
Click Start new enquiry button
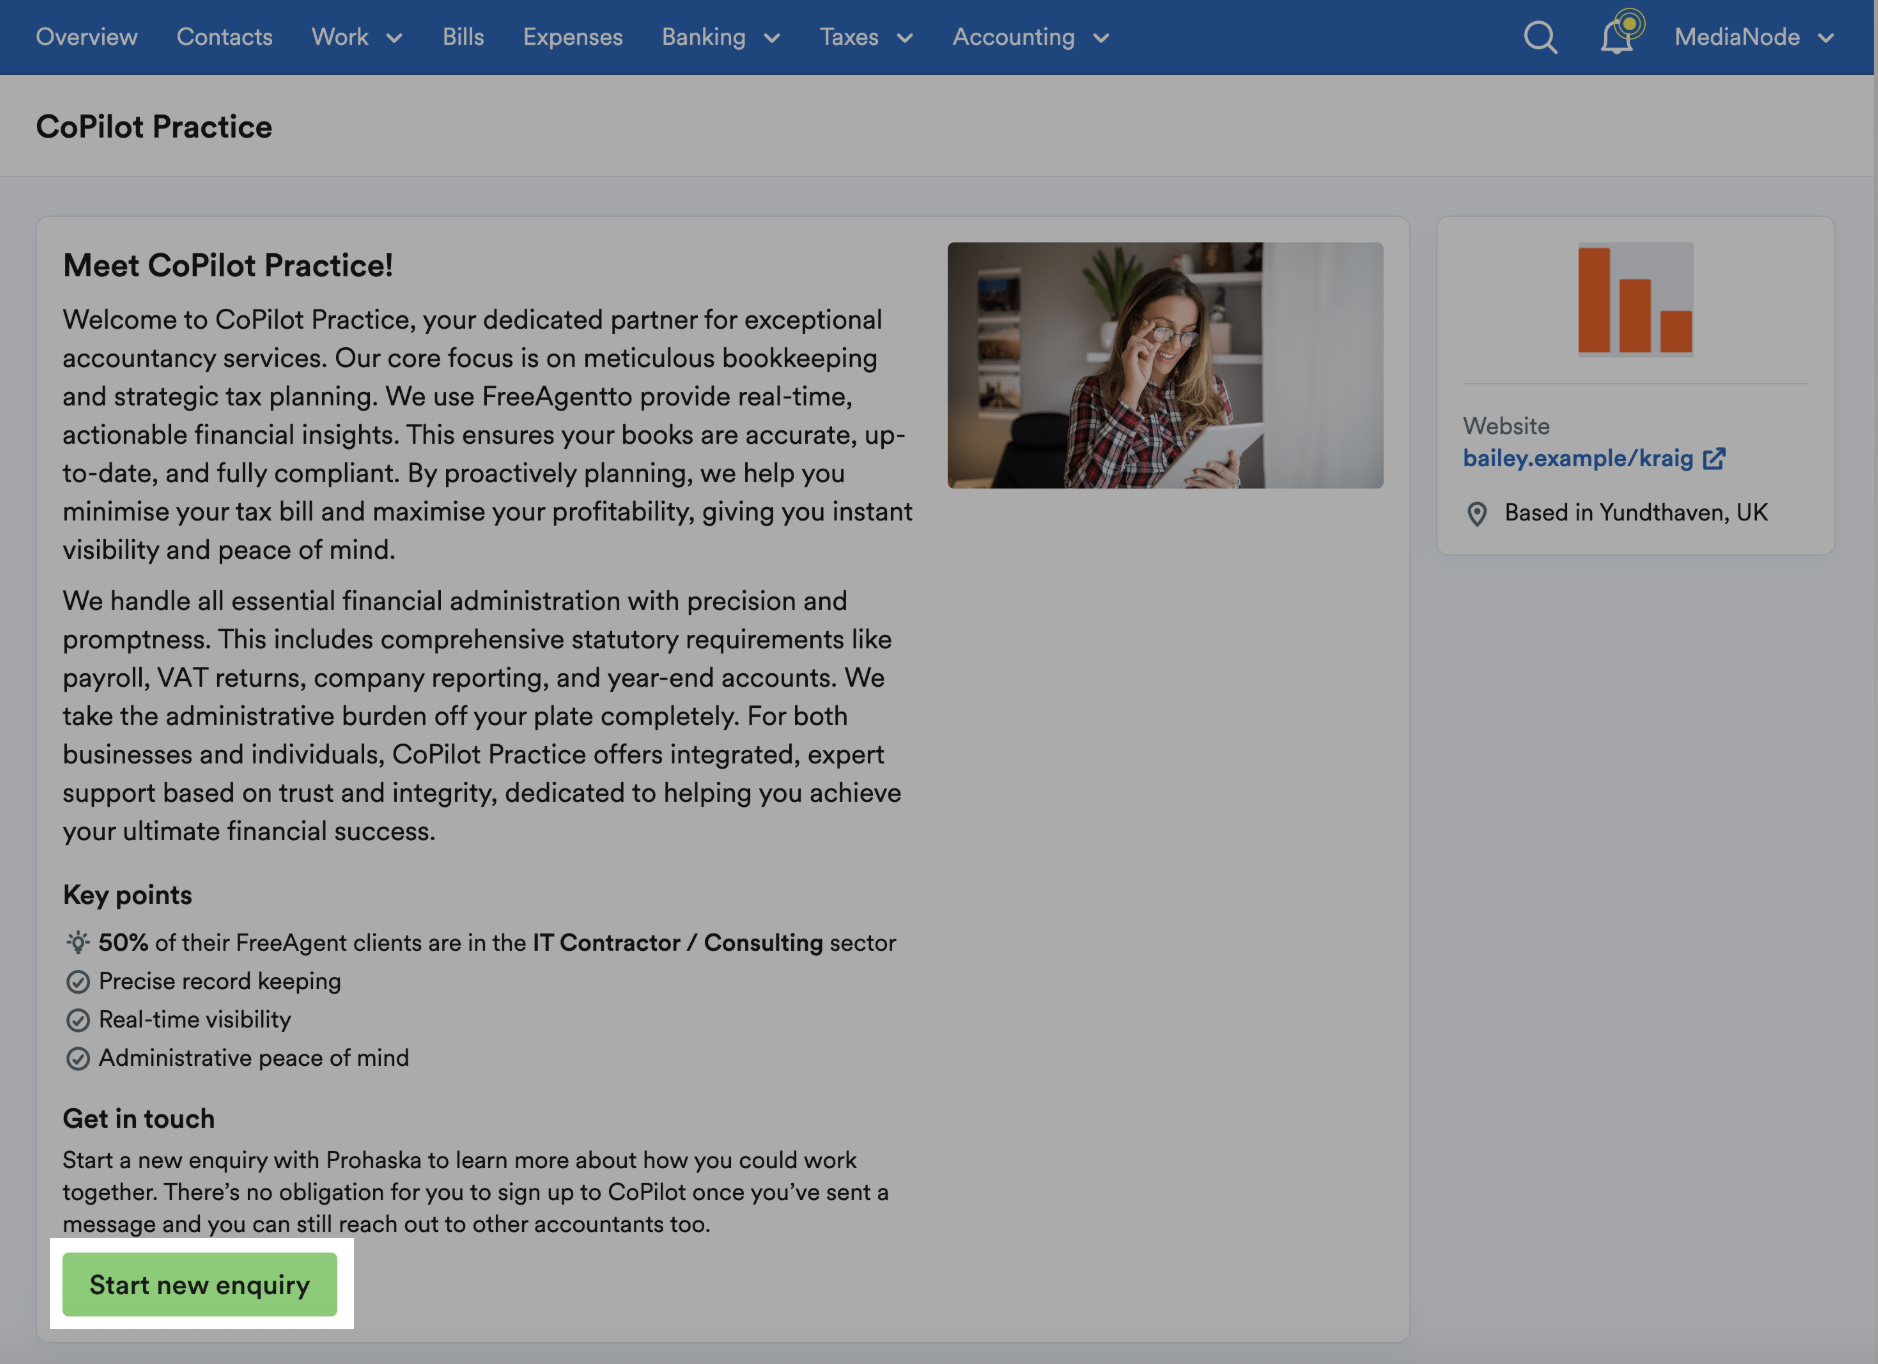[200, 1284]
